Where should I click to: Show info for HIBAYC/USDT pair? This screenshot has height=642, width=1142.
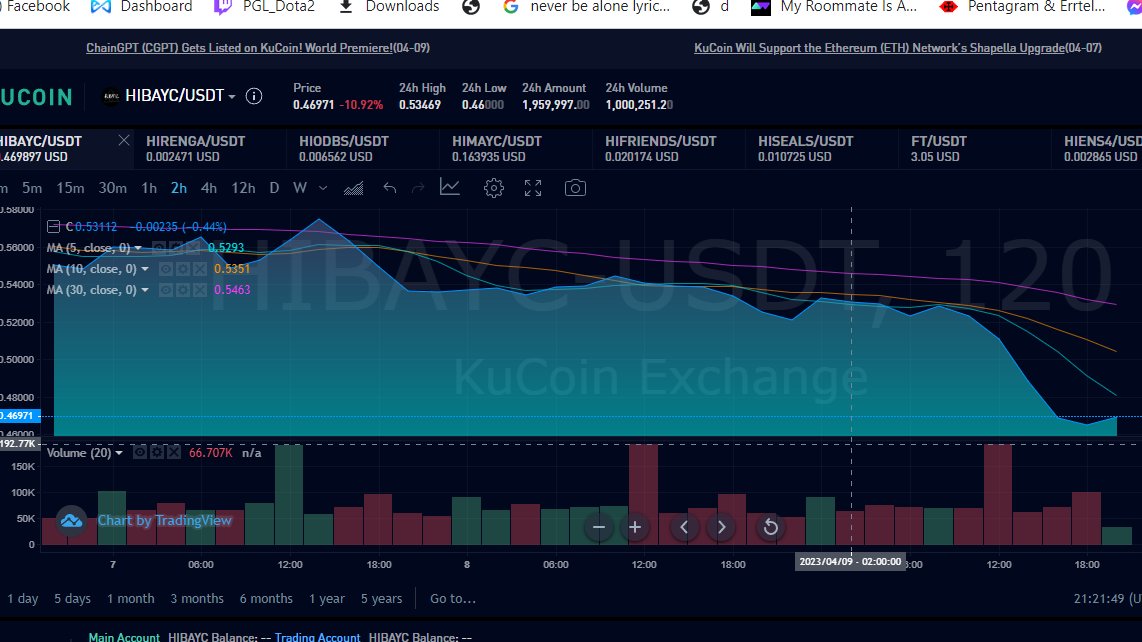(253, 96)
